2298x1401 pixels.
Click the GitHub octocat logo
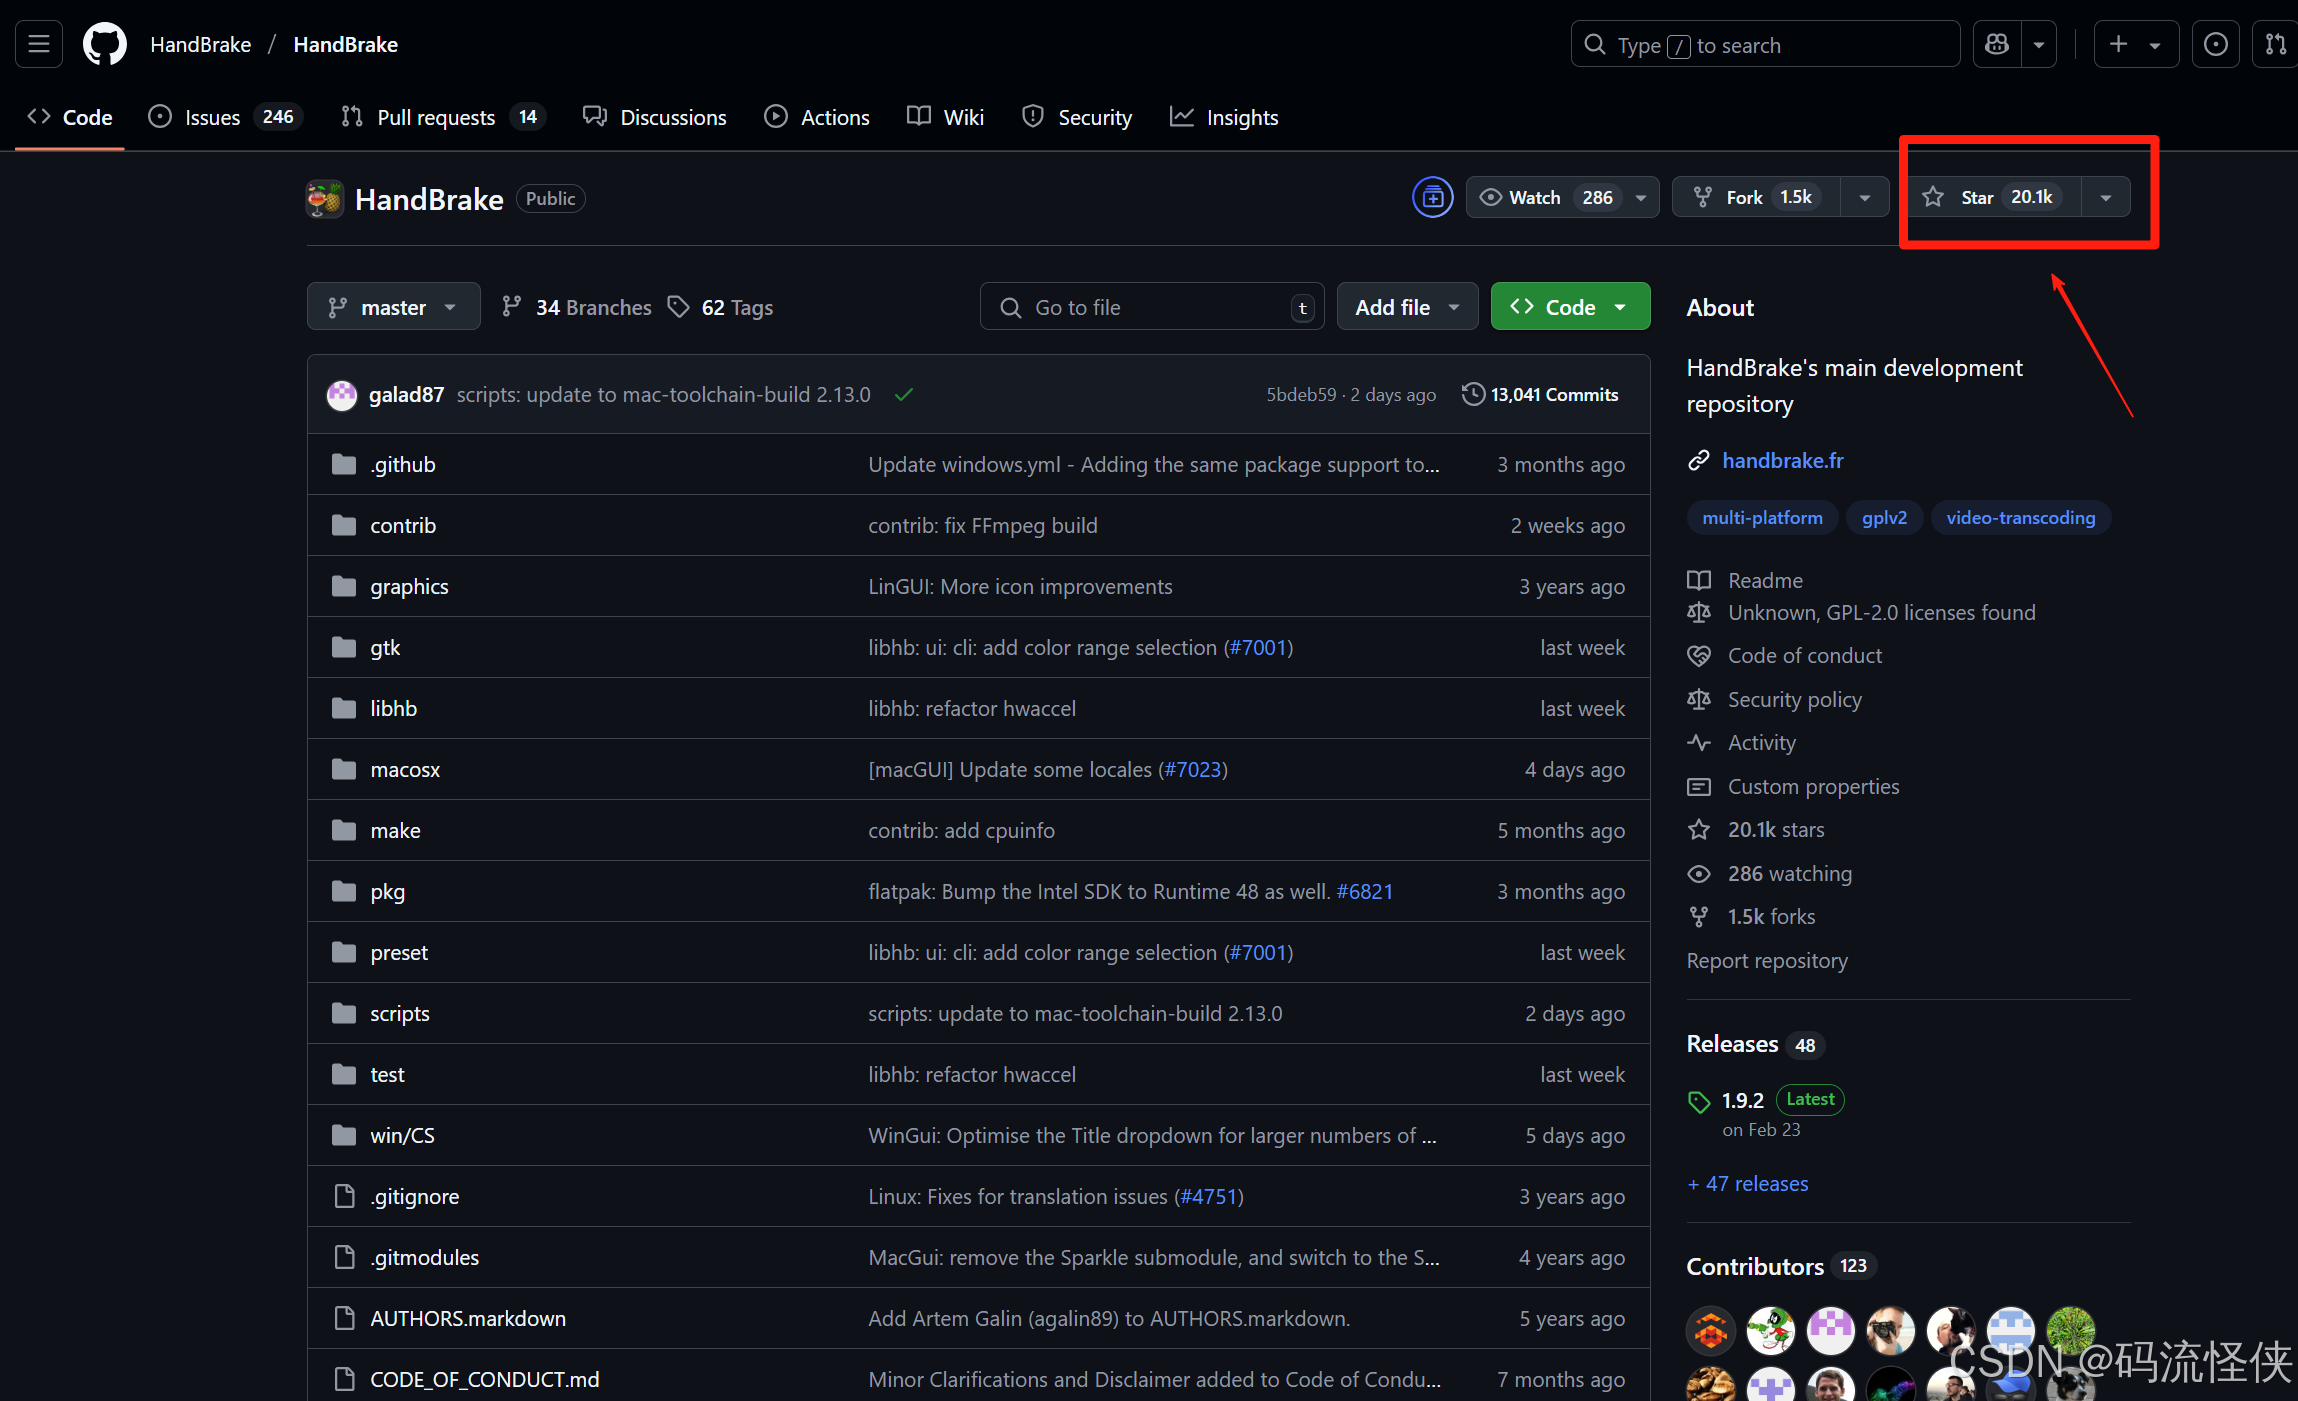(x=105, y=44)
